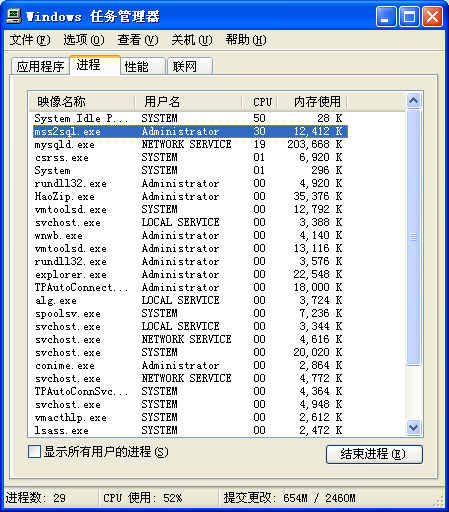Screen dimensions: 449x512
Task: Select the System Idle P... process row
Action: (190, 118)
